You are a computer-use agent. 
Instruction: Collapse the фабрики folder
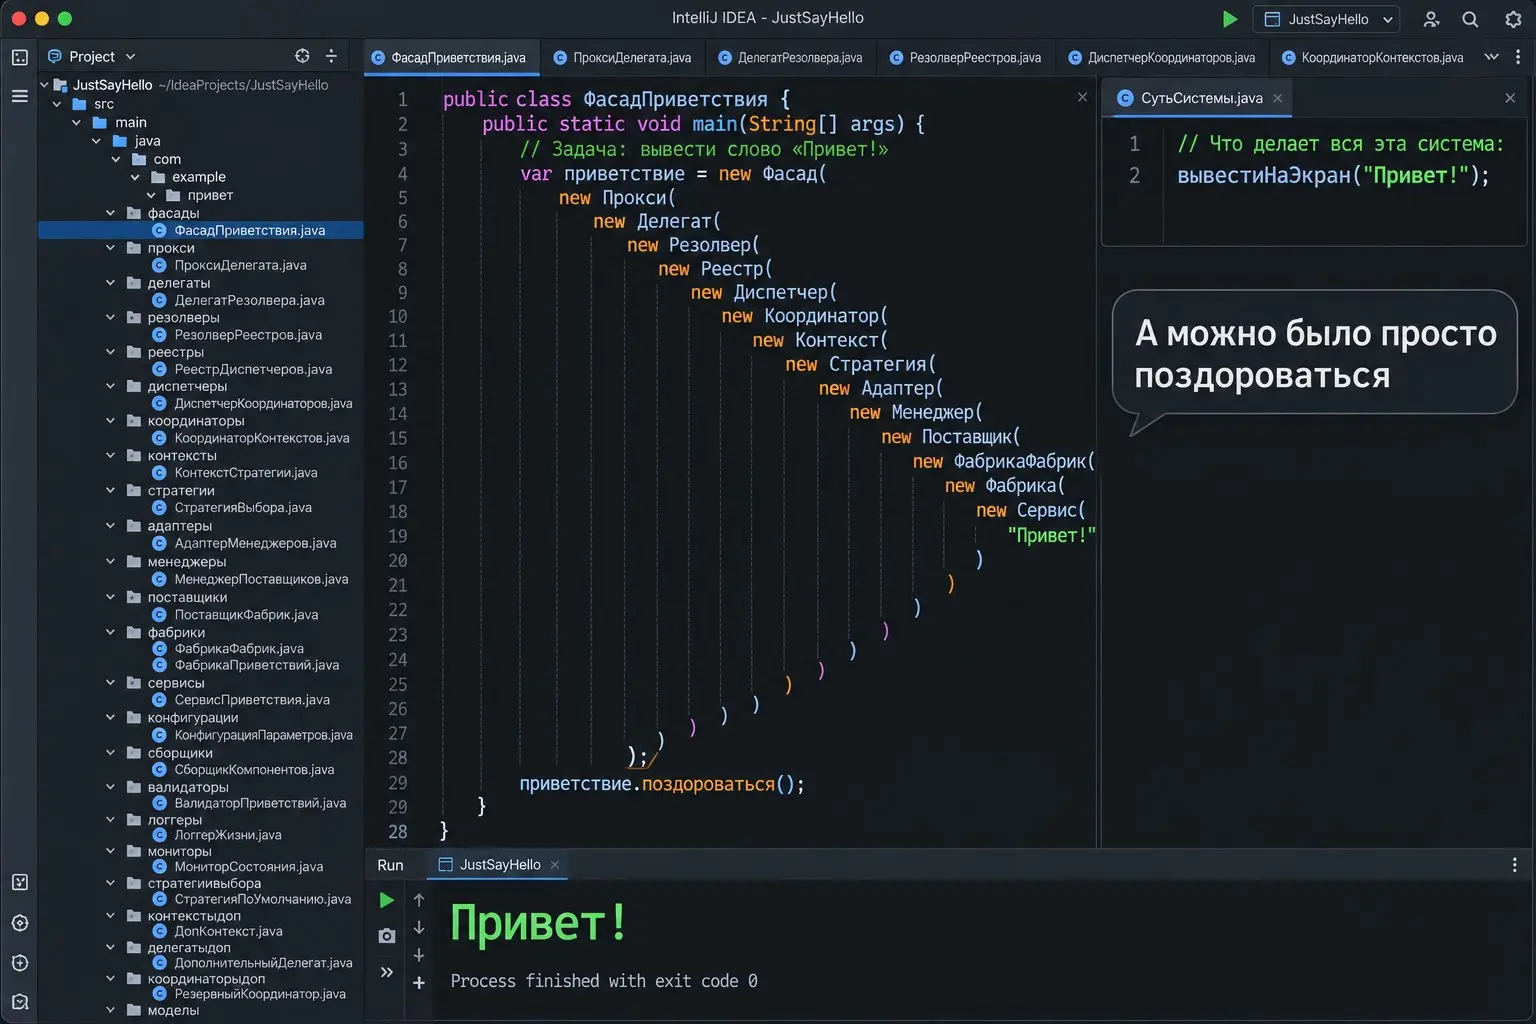[111, 632]
